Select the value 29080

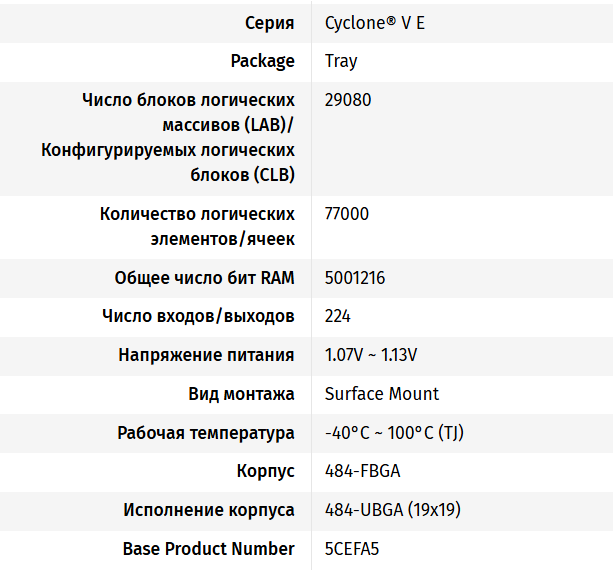tap(347, 100)
